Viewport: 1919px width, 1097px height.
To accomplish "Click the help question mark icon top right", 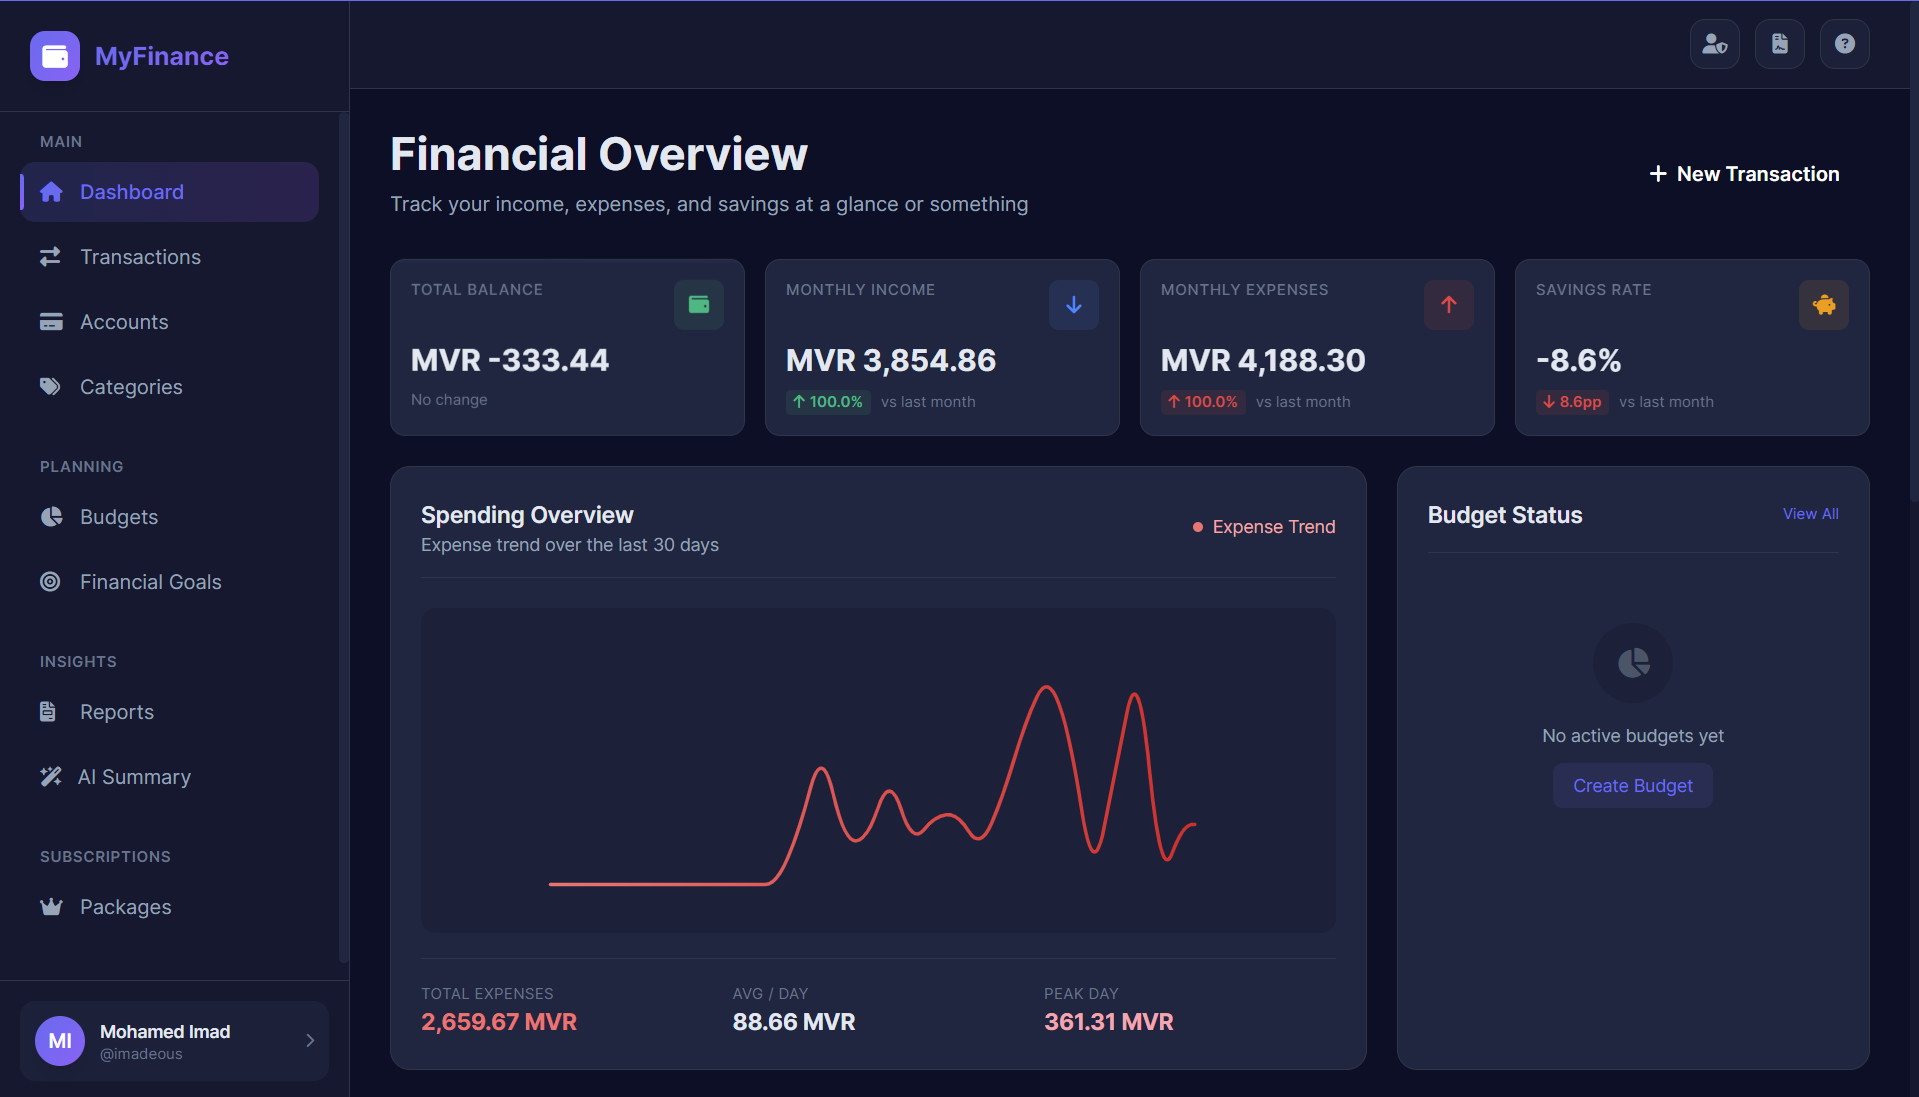I will click(x=1844, y=44).
